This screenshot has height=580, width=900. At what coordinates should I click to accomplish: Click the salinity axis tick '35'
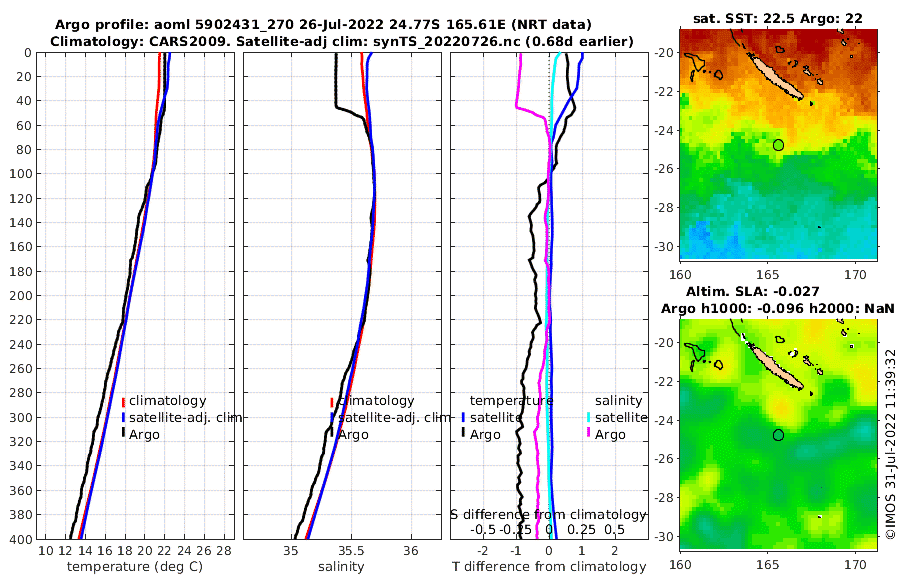(x=291, y=551)
